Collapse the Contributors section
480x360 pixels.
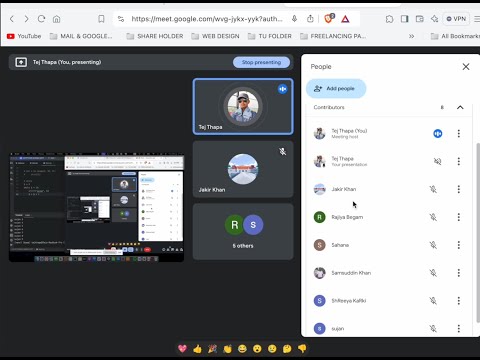(460, 107)
